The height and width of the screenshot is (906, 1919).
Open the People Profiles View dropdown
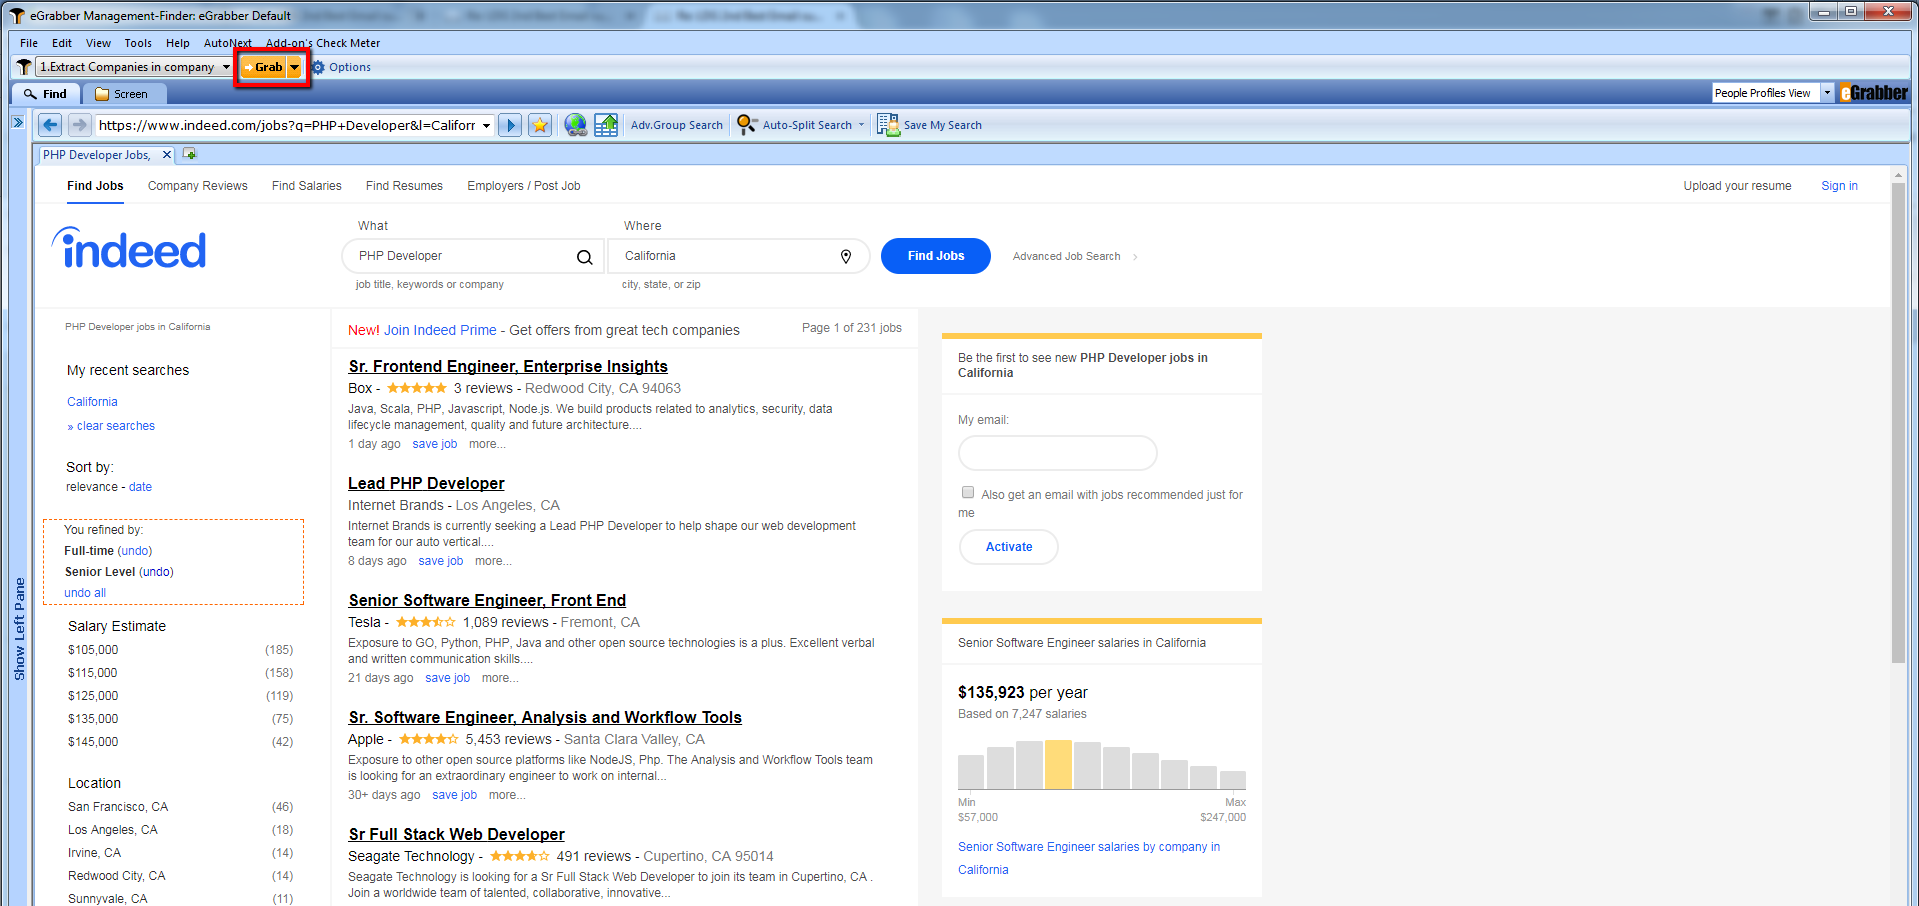1827,93
